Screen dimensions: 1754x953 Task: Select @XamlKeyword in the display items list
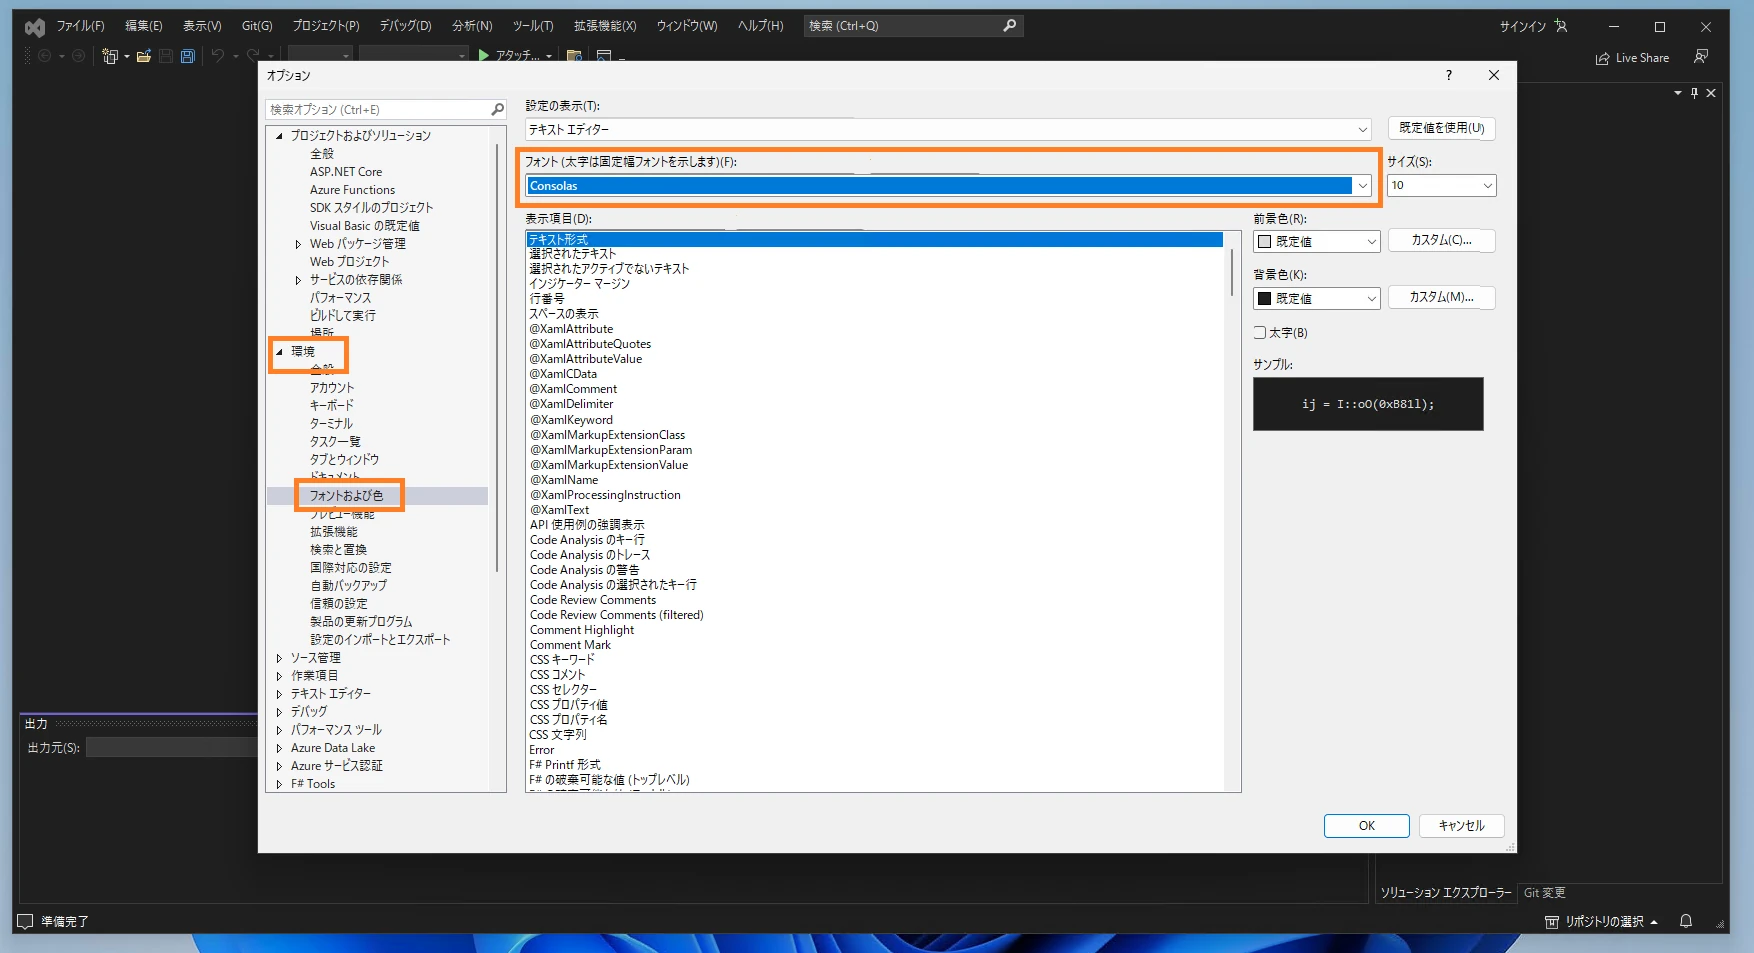[x=571, y=420]
